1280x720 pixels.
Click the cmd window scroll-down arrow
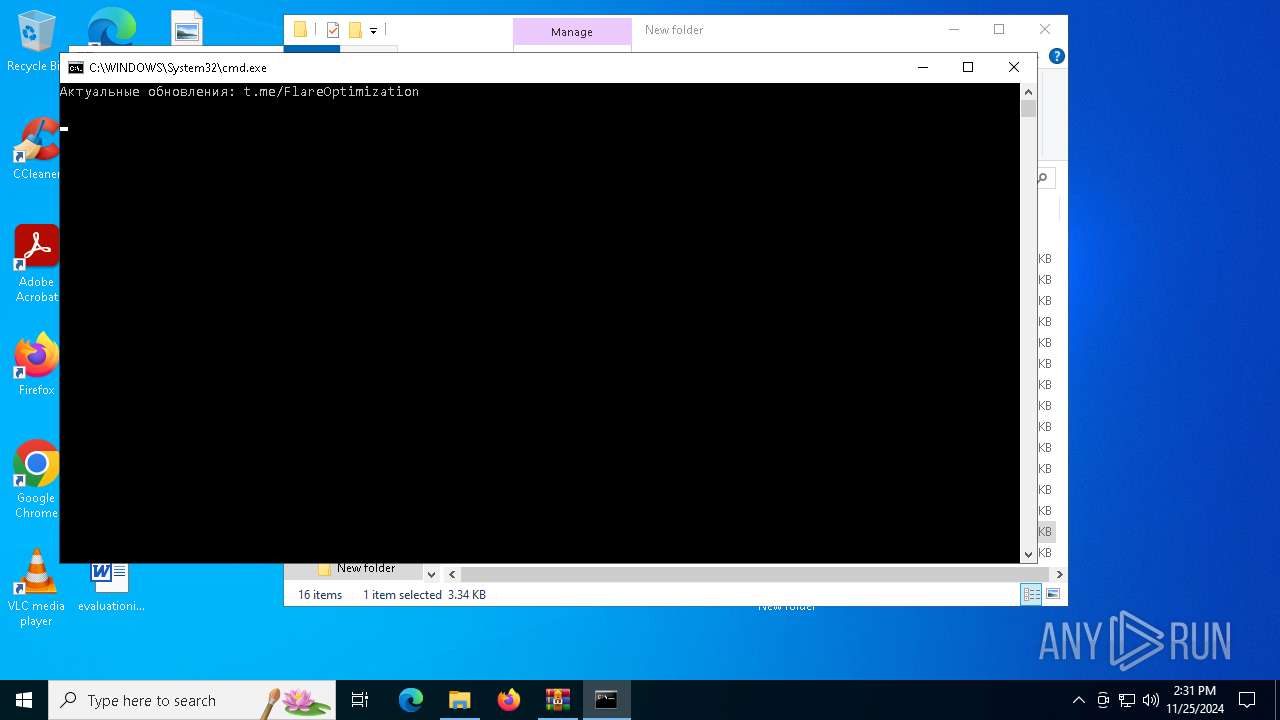point(1028,554)
